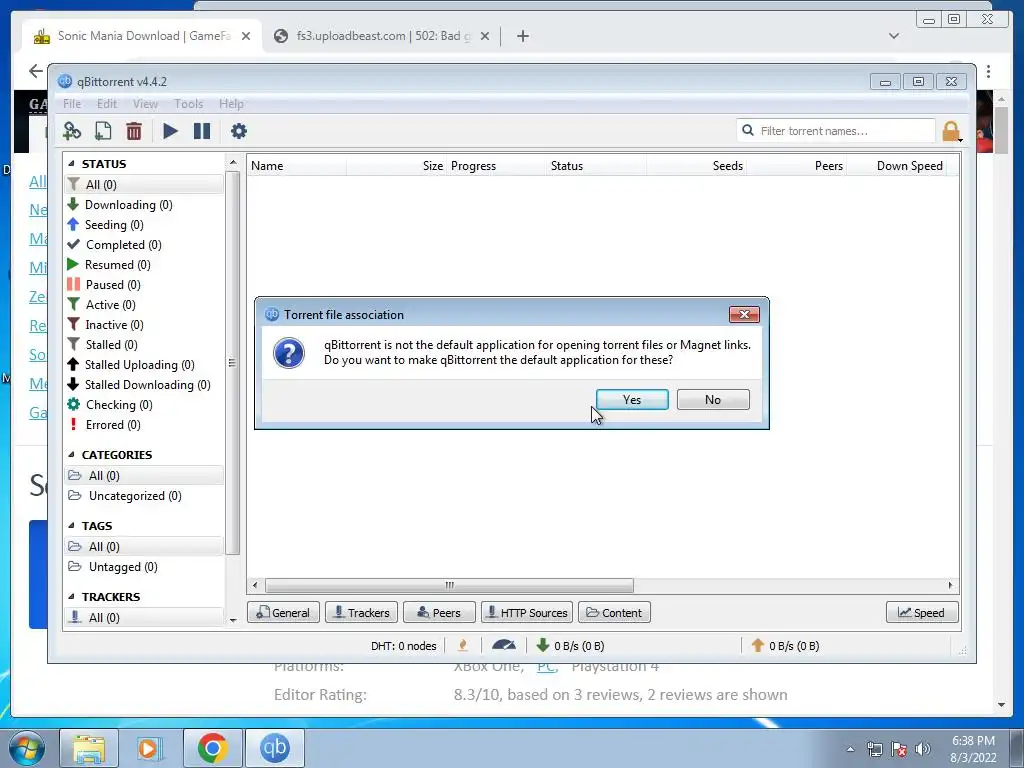This screenshot has width=1024, height=768.
Task: Switch to the HTTP Sources tab
Action: pos(527,613)
